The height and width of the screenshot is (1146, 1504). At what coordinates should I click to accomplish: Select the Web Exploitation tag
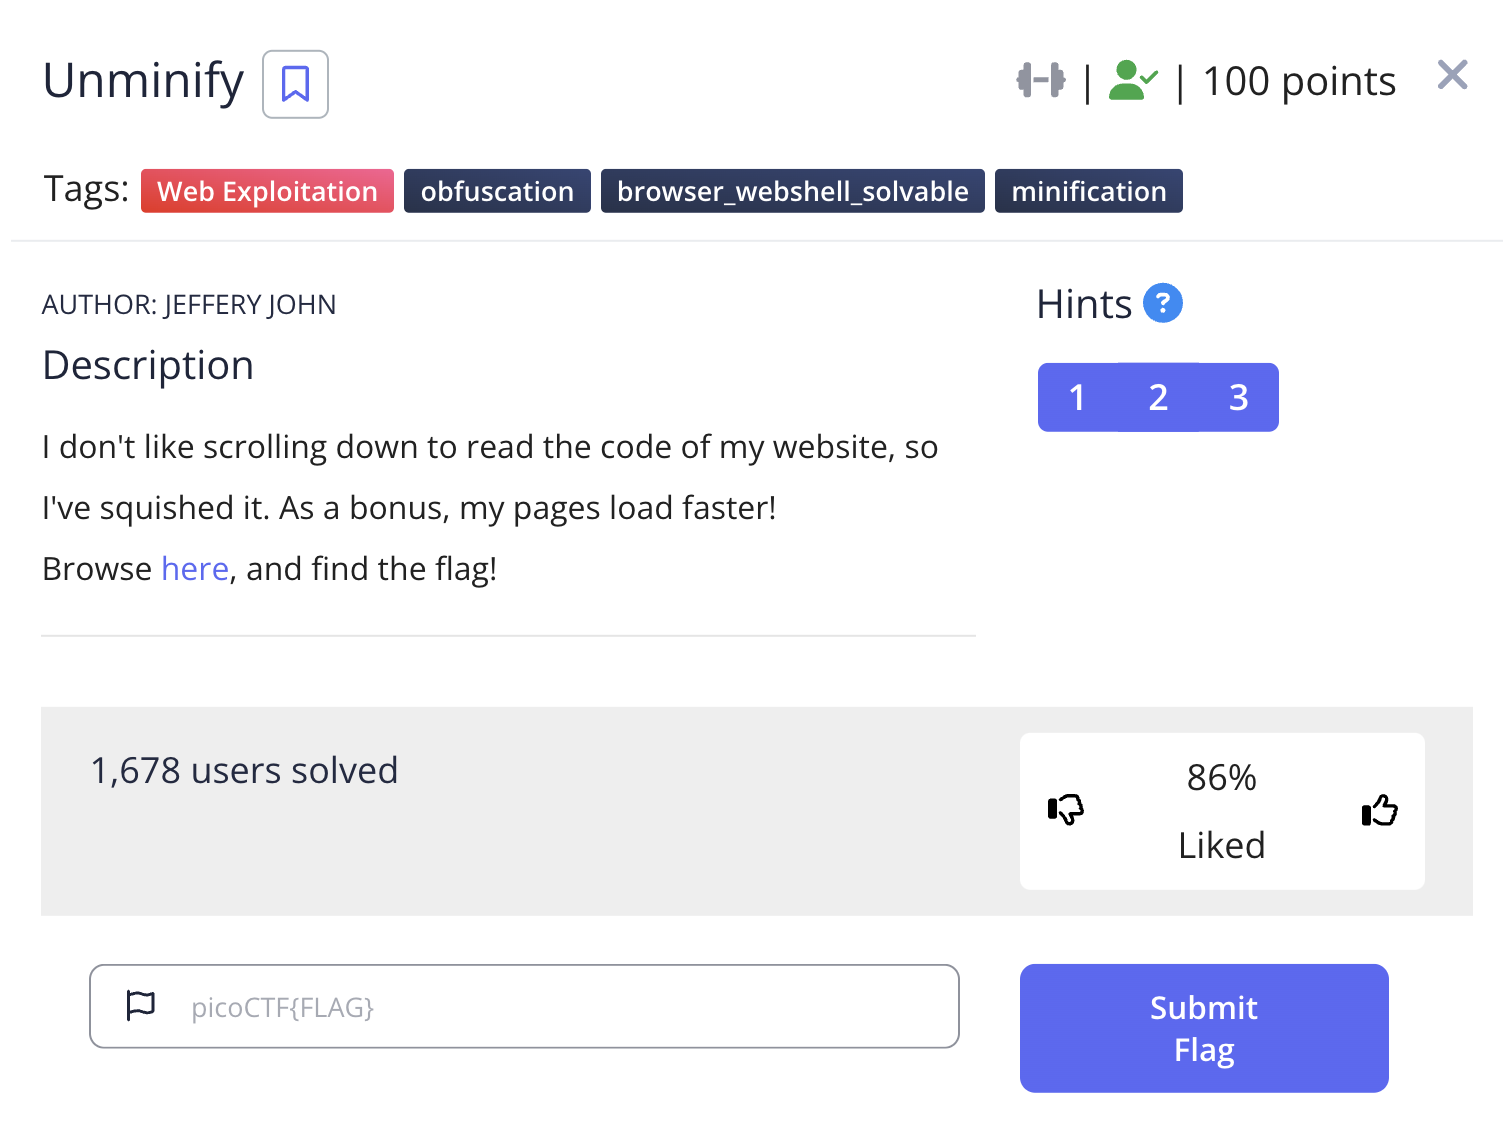click(267, 191)
